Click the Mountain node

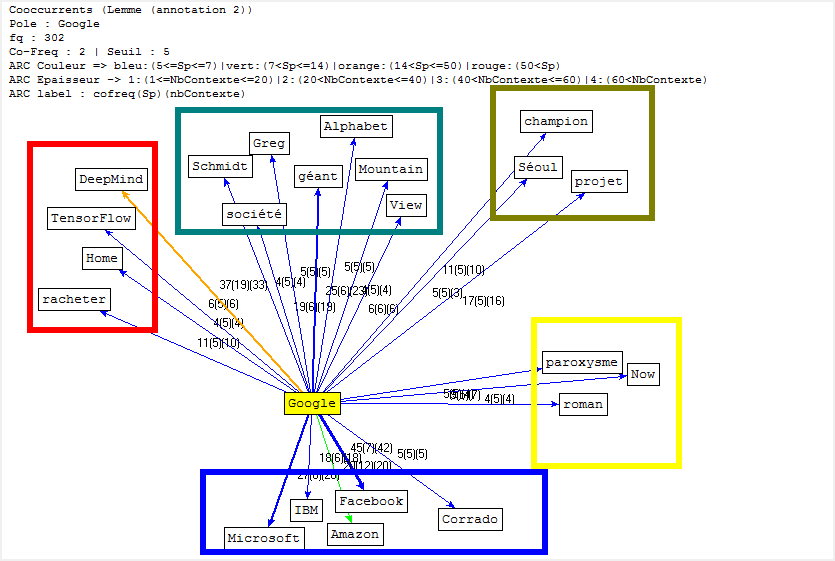391,169
